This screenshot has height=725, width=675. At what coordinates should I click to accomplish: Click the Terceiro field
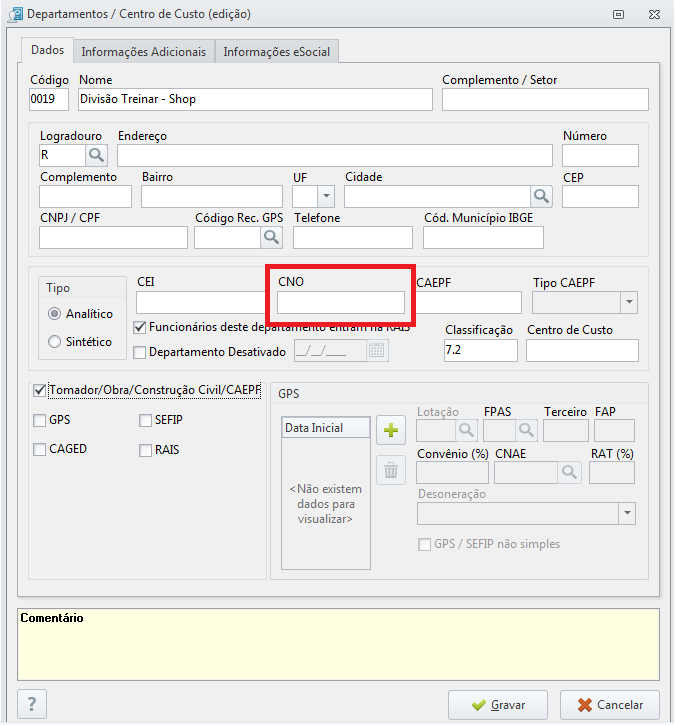coord(565,430)
